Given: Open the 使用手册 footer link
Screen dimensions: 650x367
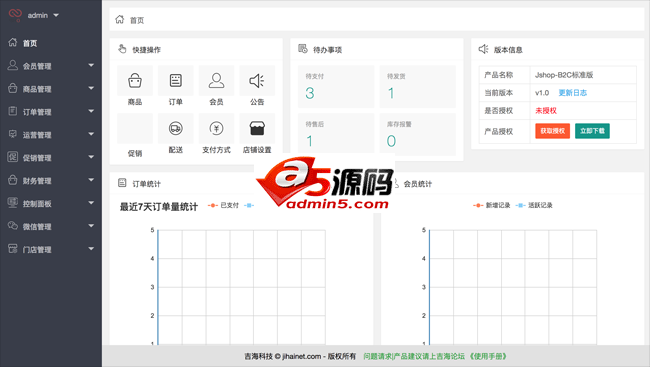Looking at the screenshot, I should pos(488,356).
